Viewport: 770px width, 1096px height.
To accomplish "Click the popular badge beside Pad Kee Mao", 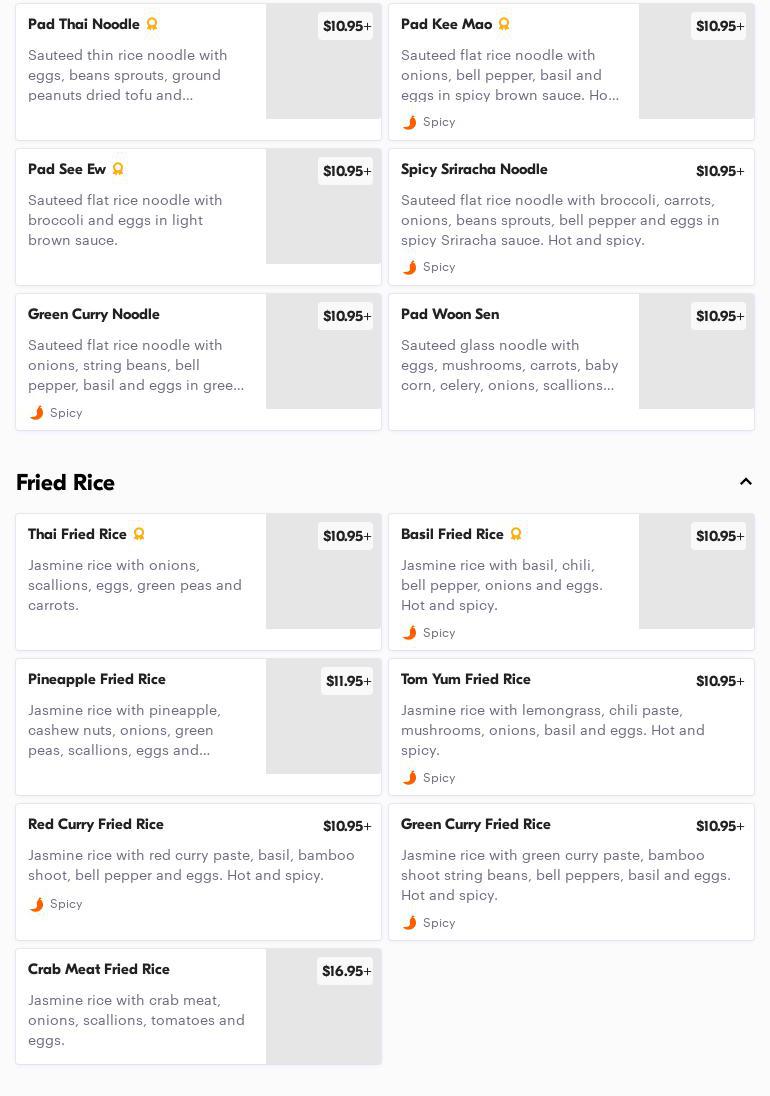I will pyautogui.click(x=504, y=24).
